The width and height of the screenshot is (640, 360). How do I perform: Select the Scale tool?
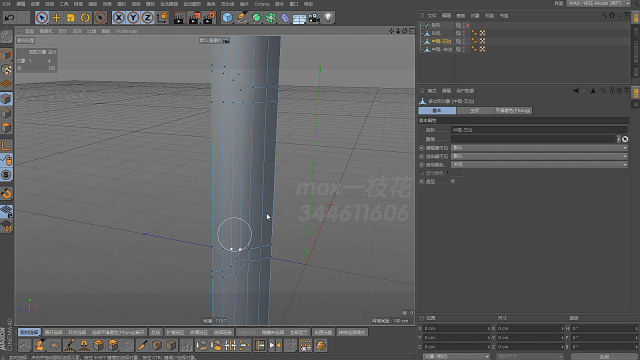coord(71,18)
